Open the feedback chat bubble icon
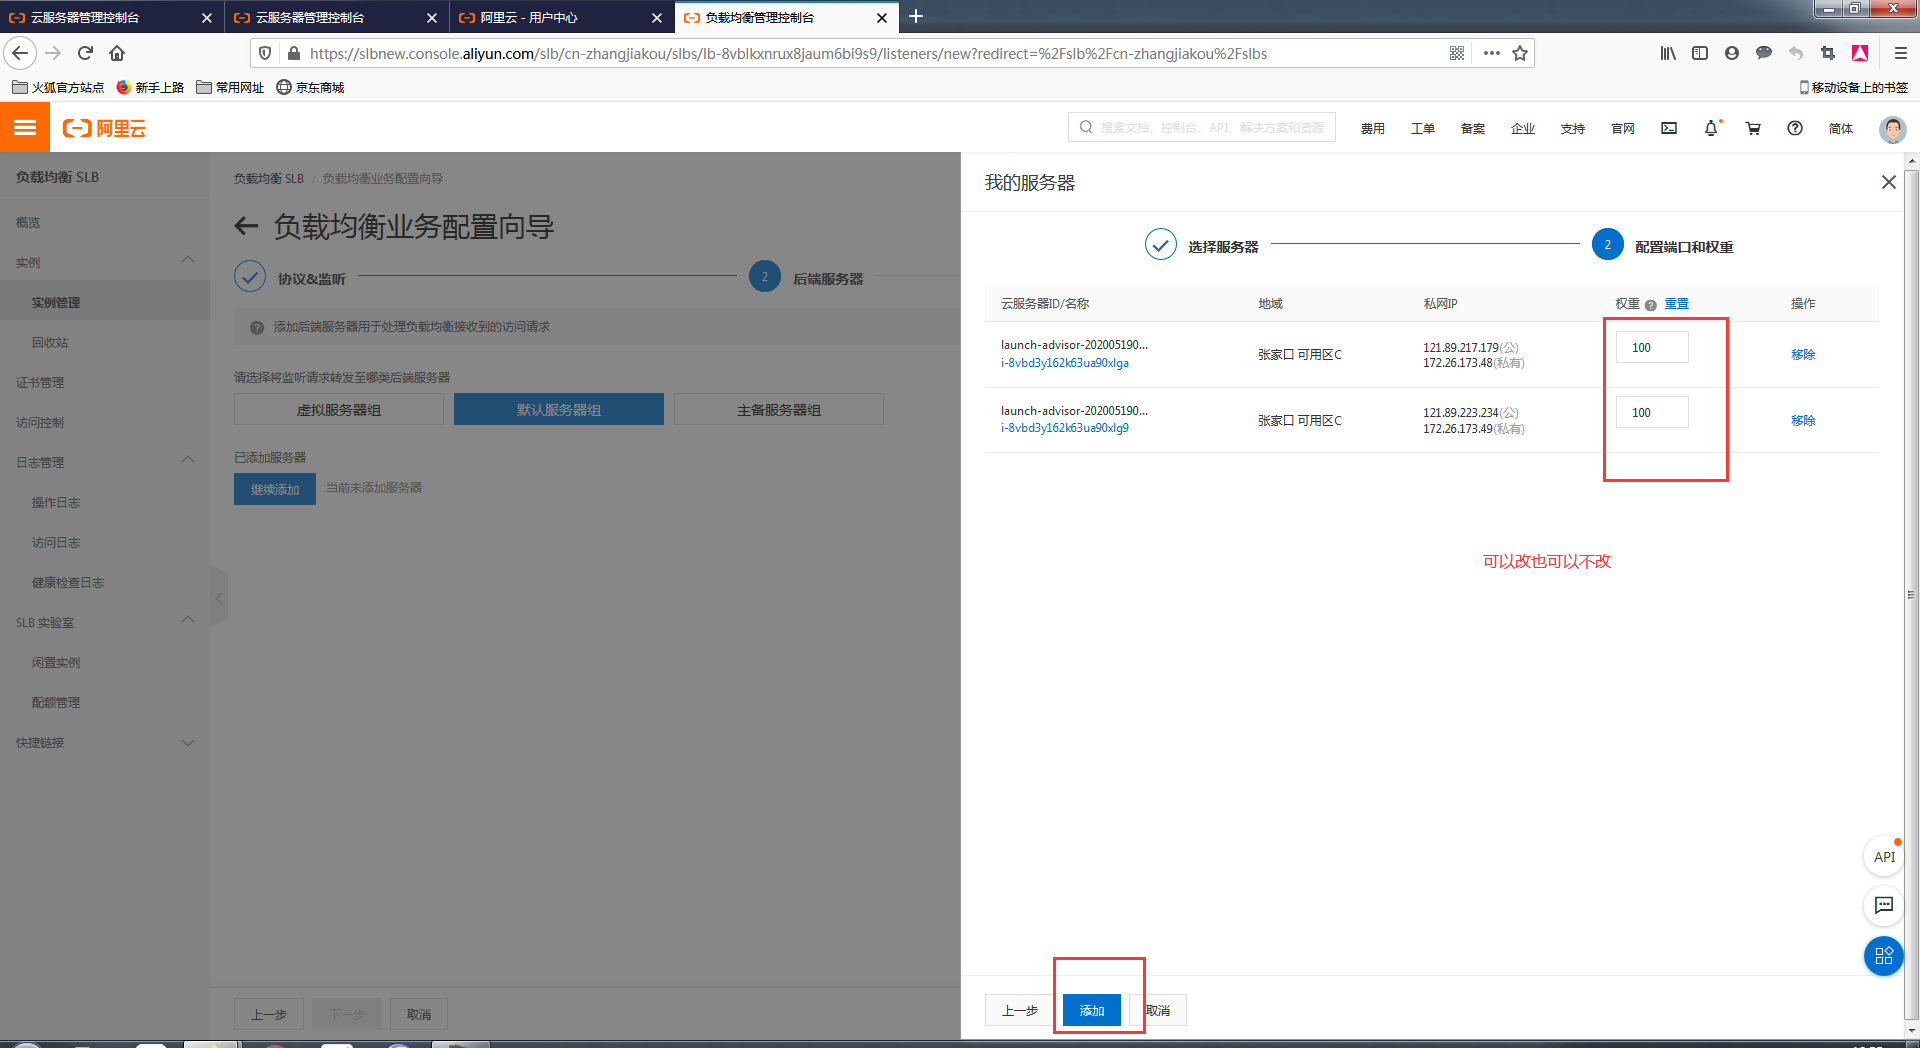 click(1884, 906)
